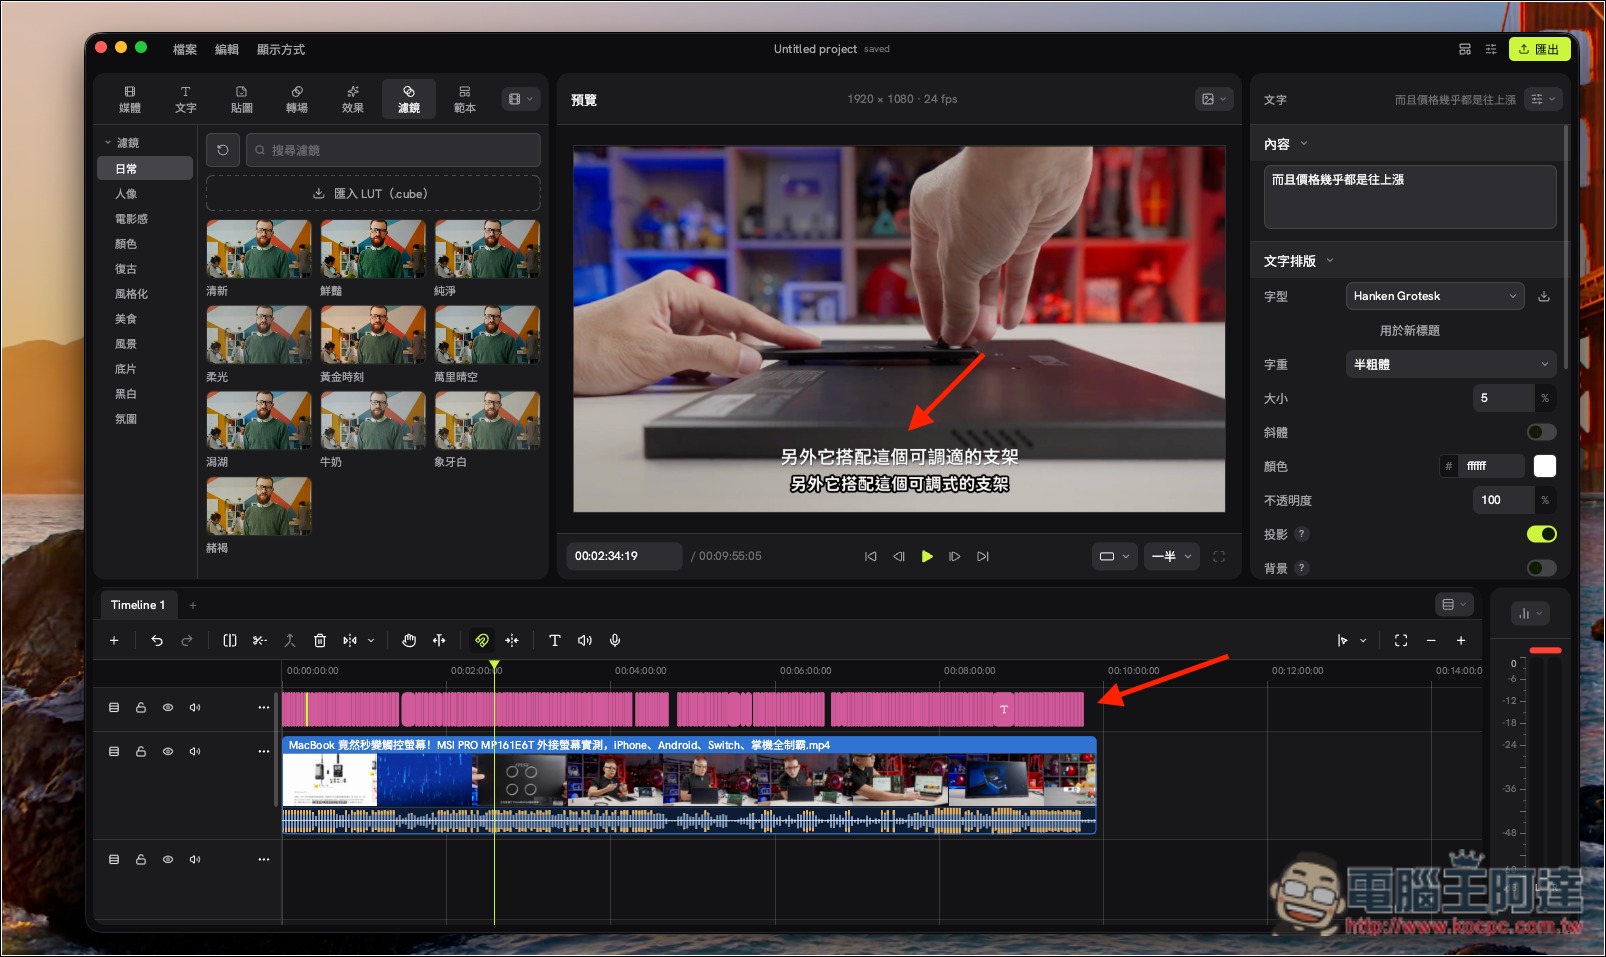Open the 貼圖 stickers panel
This screenshot has height=957, width=1606.
[x=241, y=99]
